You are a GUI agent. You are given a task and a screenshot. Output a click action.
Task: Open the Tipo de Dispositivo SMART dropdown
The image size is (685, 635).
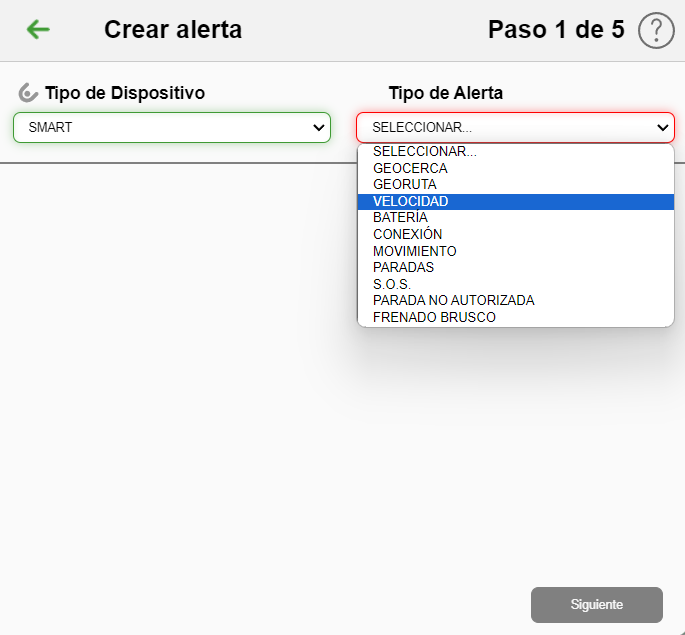tap(171, 127)
